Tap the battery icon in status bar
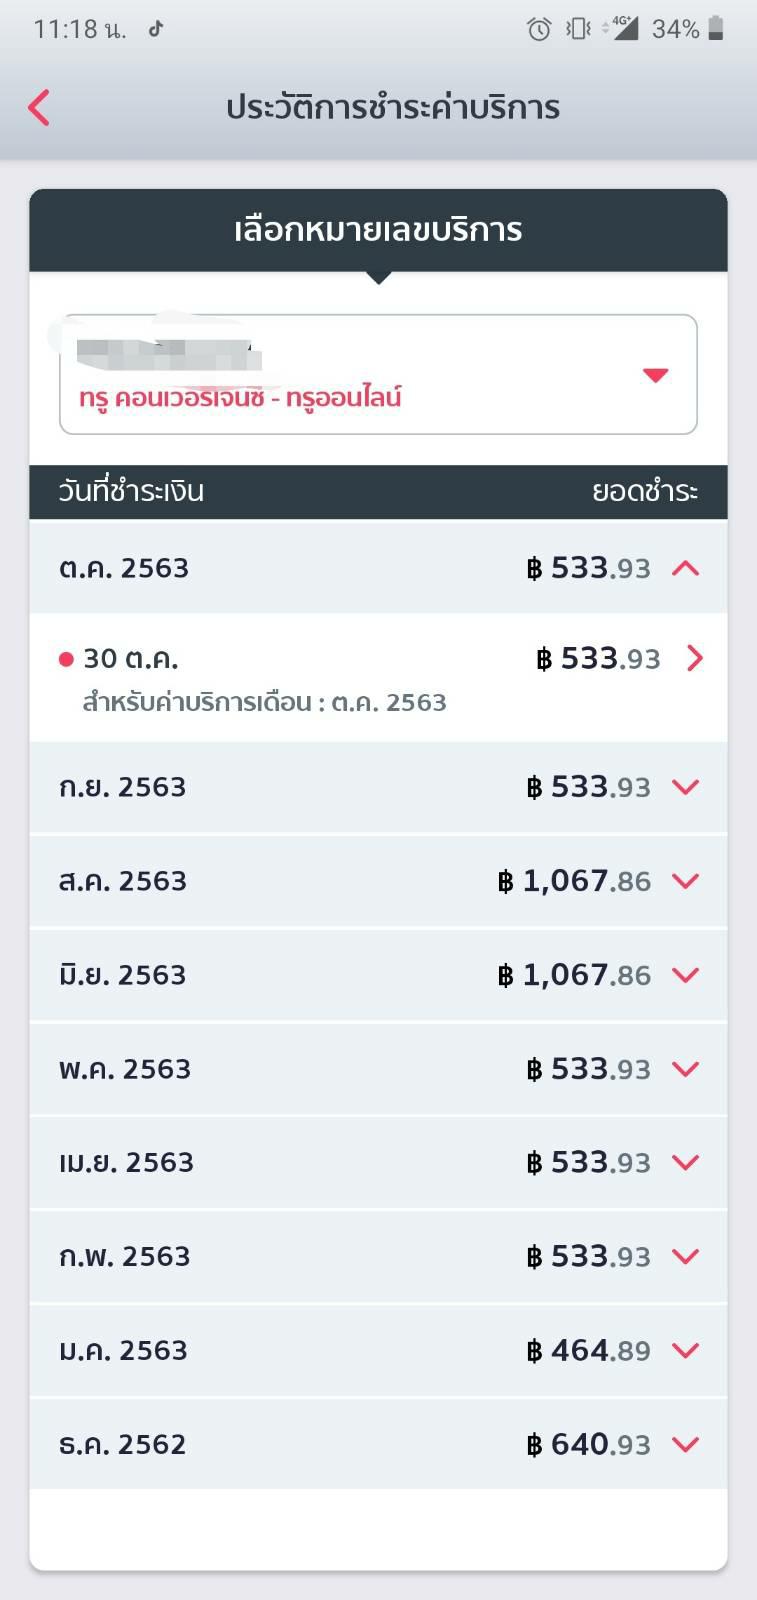Viewport: 757px width, 1600px height. 715,29
